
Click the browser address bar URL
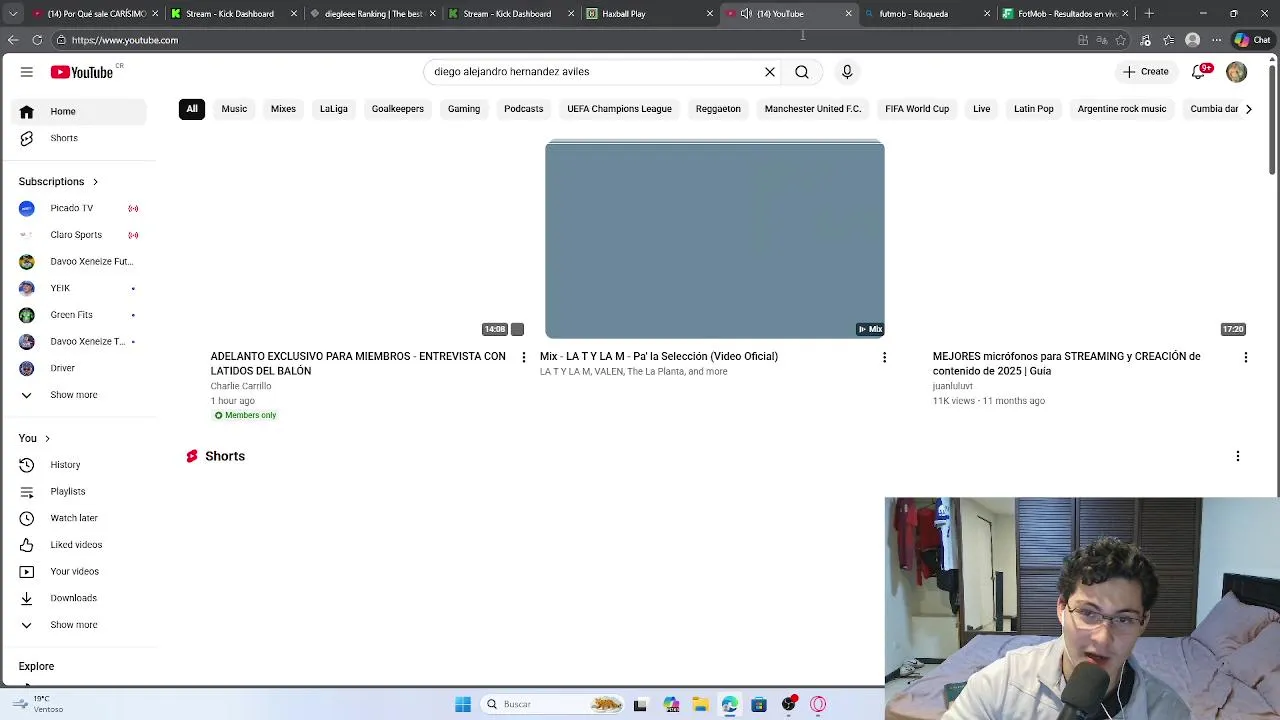point(125,40)
